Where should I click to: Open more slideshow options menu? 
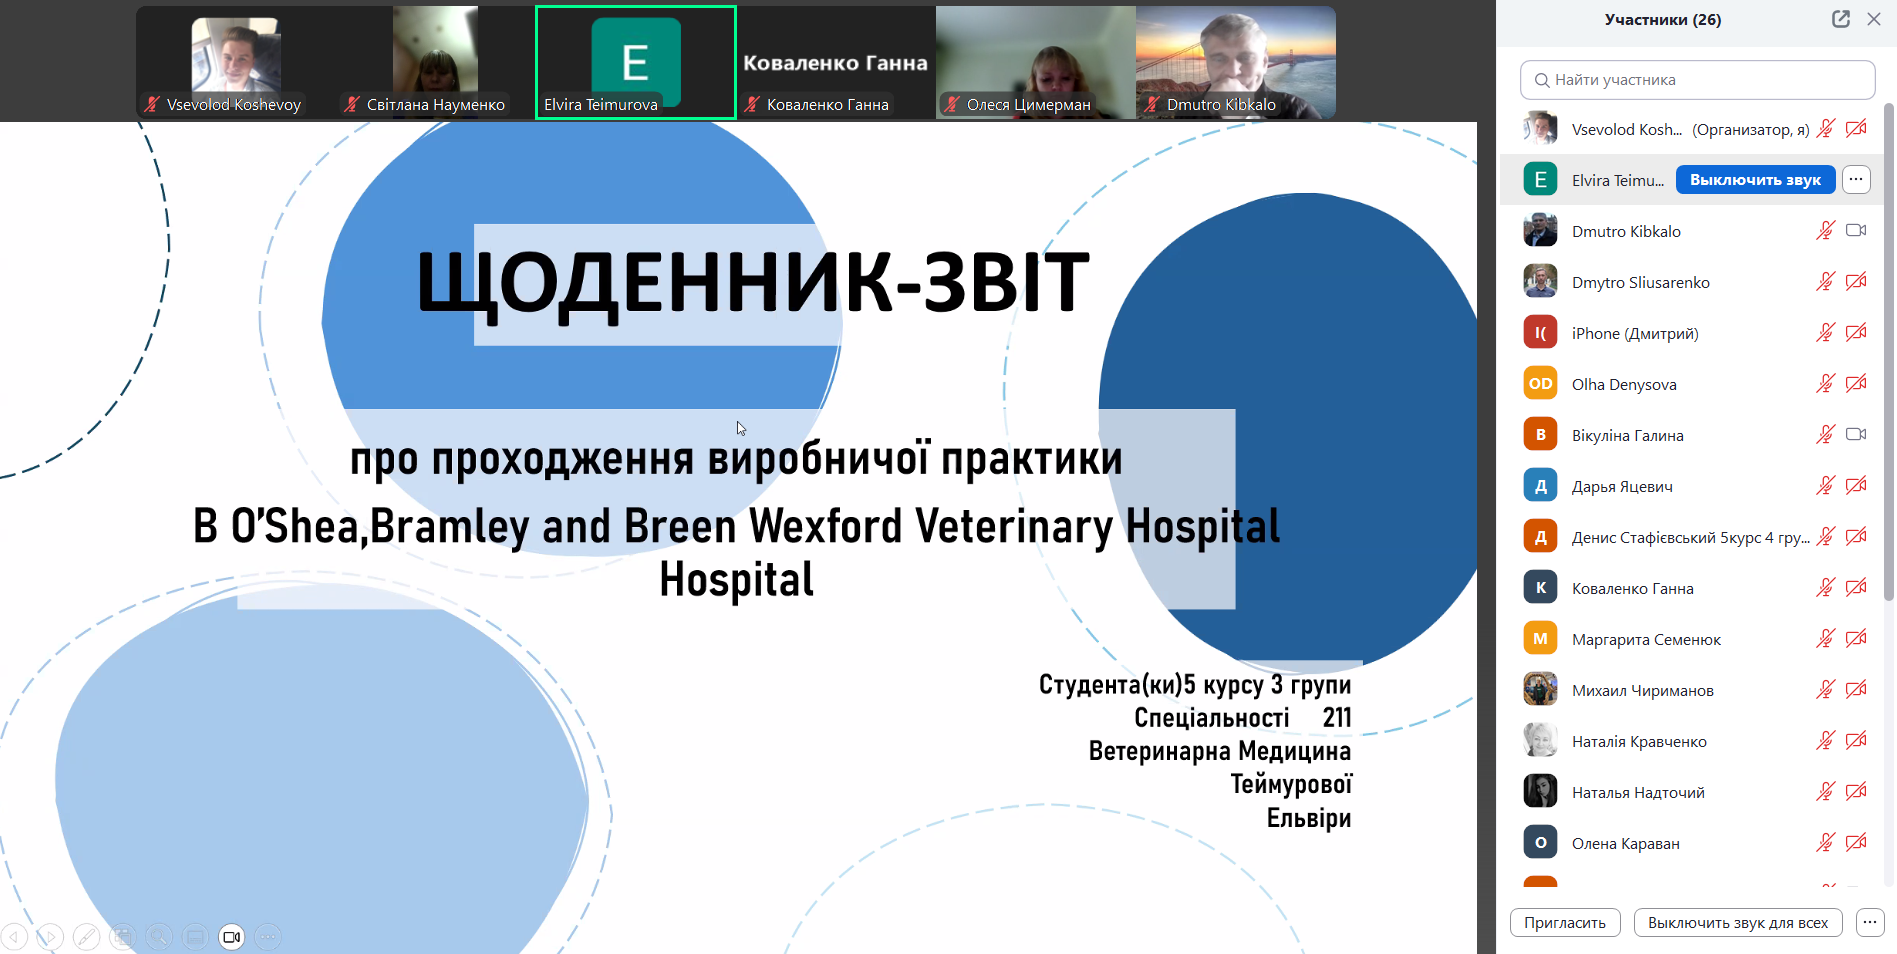268,937
